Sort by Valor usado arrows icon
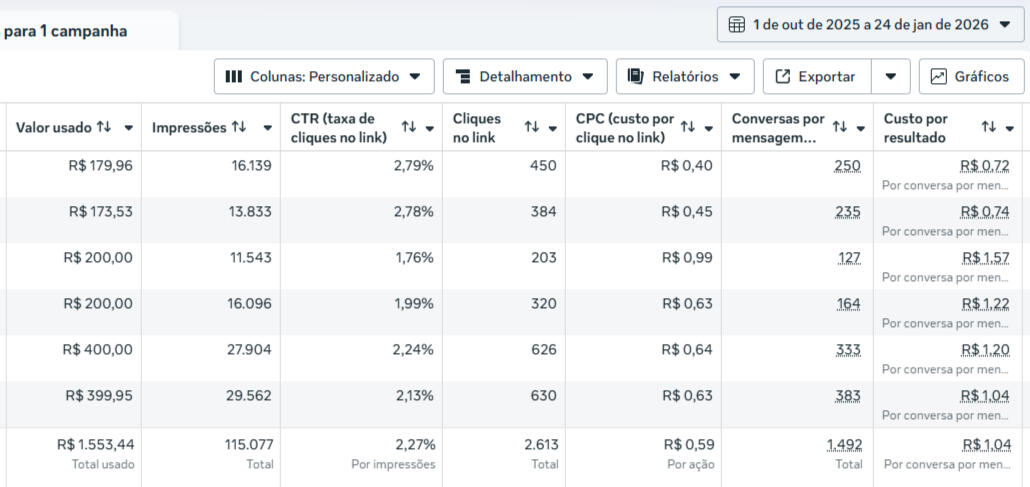Viewport: 1030px width, 487px height. 104,128
